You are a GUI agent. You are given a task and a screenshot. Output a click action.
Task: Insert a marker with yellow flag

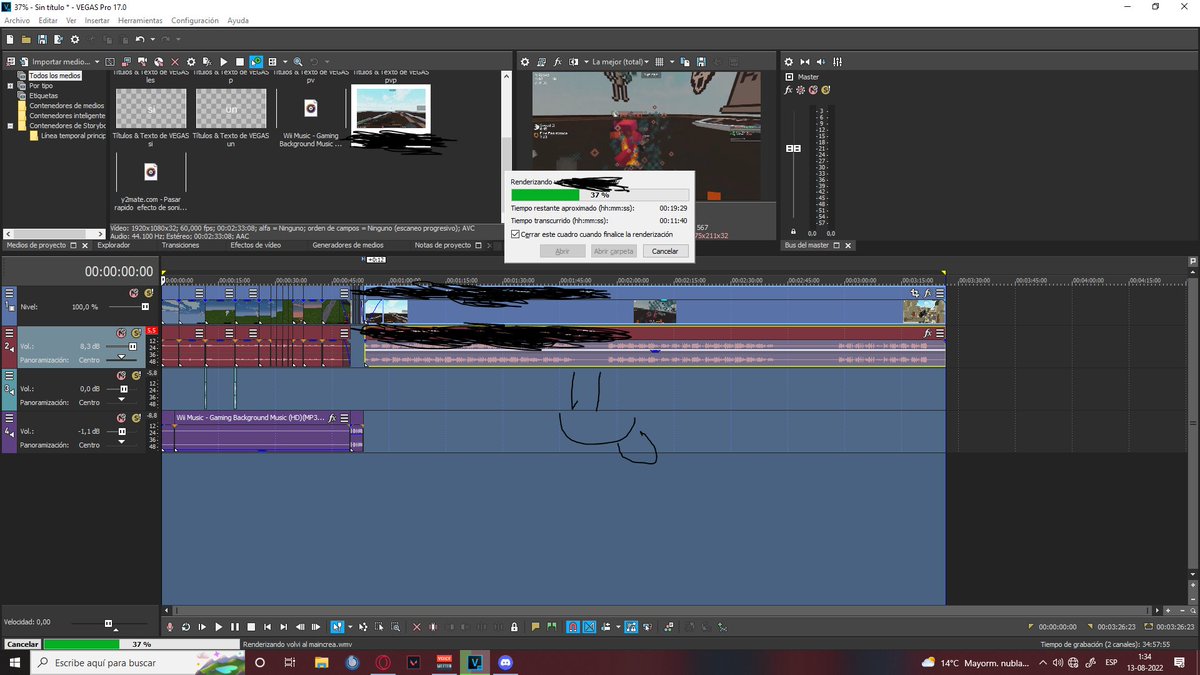point(536,627)
